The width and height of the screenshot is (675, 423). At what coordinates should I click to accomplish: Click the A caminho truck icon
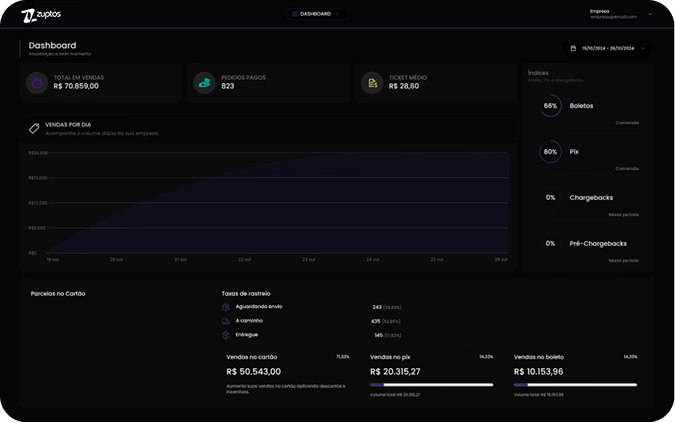226,321
